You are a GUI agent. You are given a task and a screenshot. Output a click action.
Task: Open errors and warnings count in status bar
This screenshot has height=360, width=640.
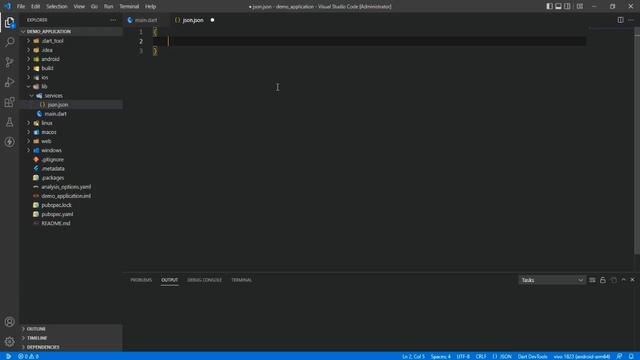29,356
